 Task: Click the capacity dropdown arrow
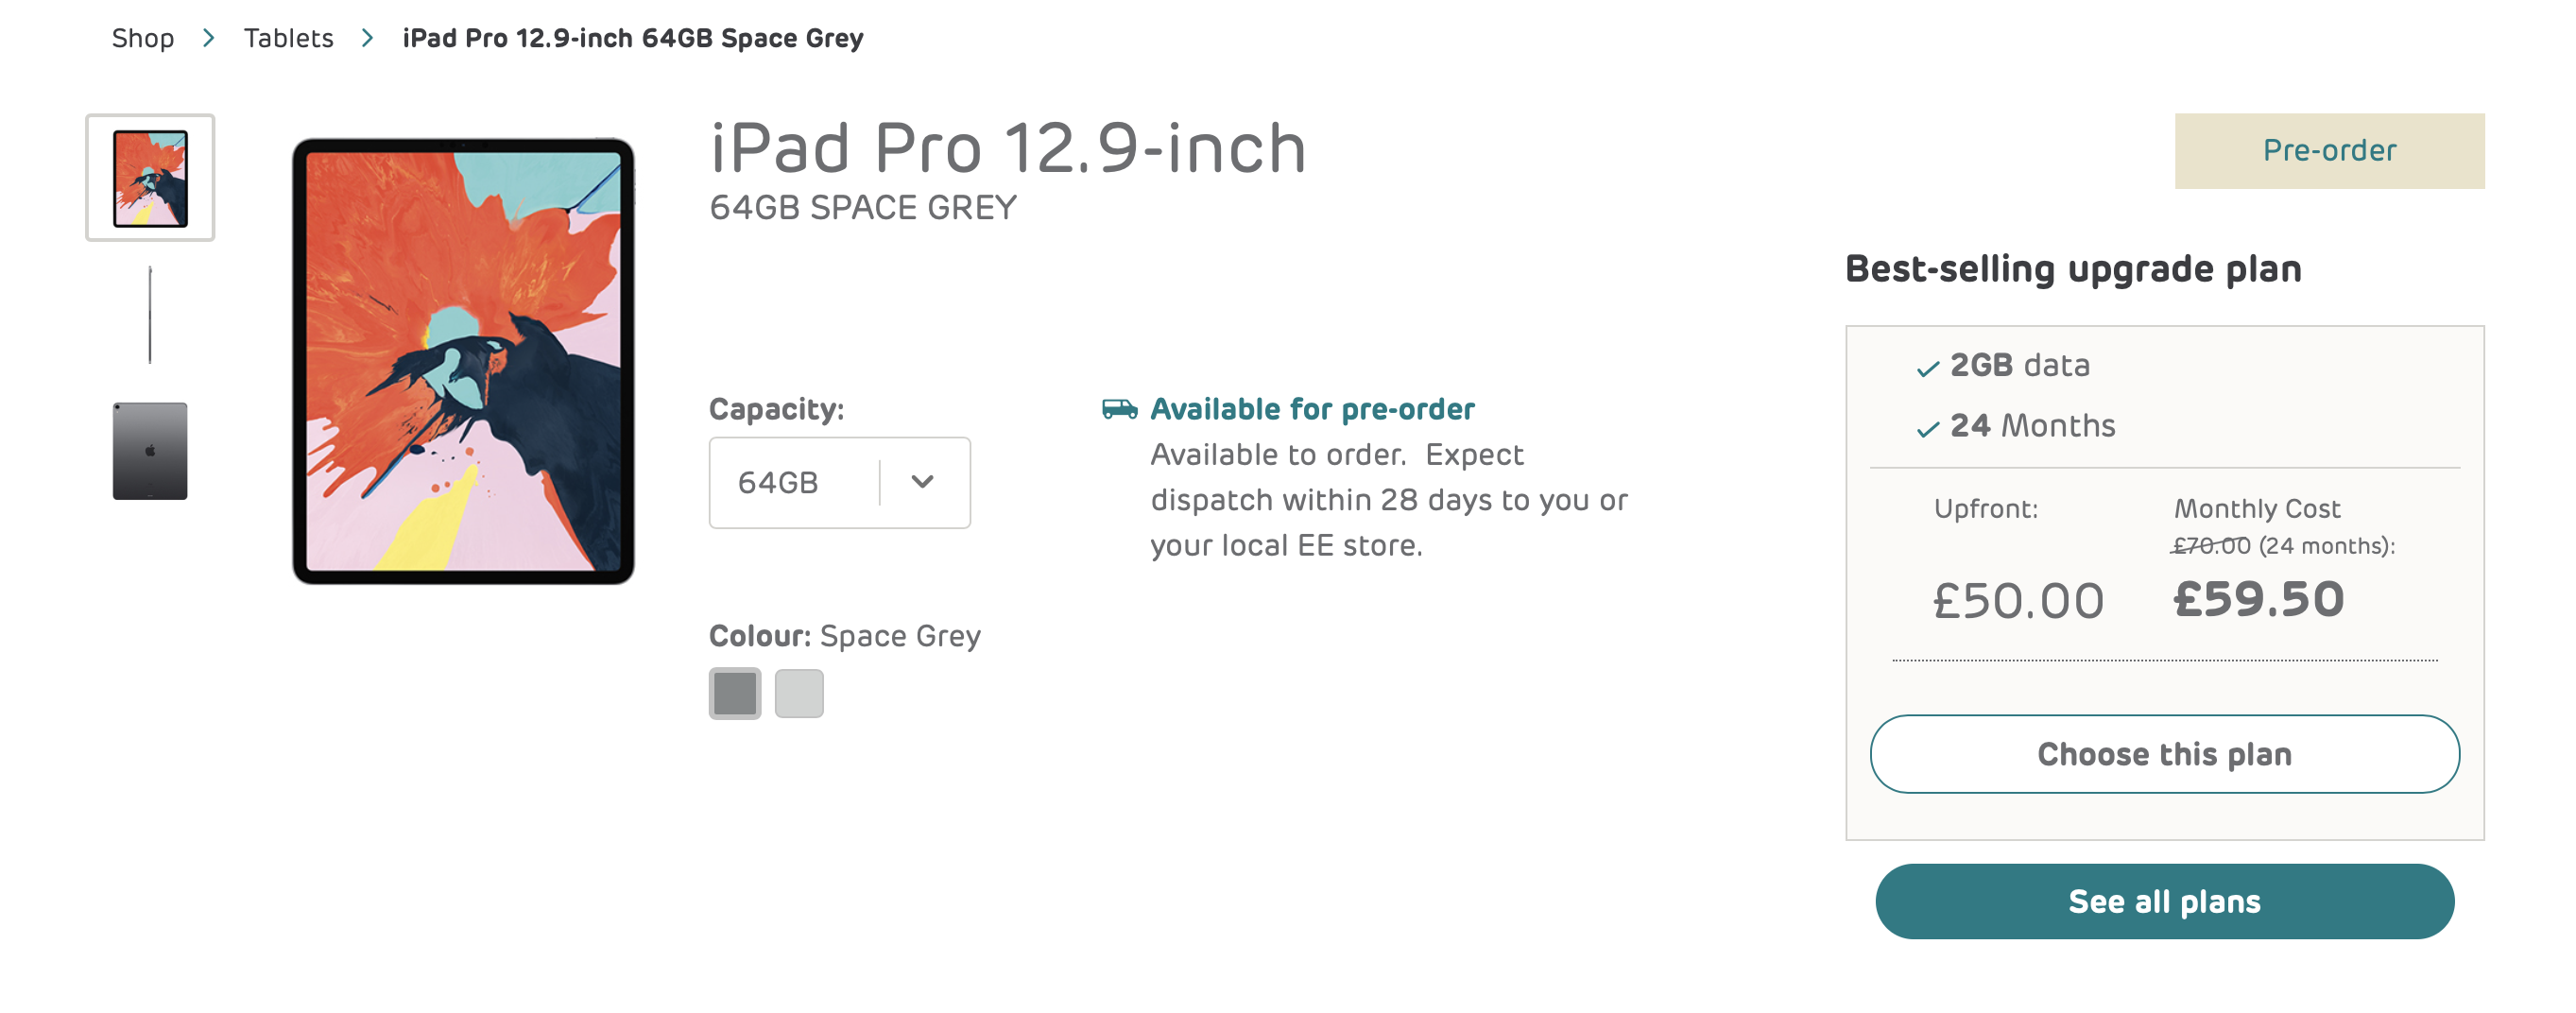[922, 483]
